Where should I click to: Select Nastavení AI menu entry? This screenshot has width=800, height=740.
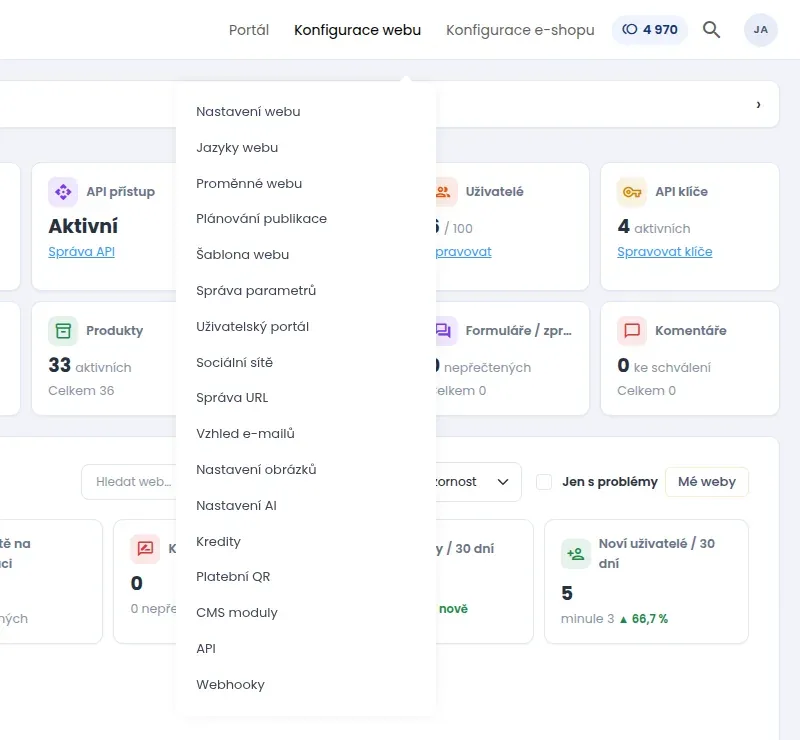(x=236, y=505)
